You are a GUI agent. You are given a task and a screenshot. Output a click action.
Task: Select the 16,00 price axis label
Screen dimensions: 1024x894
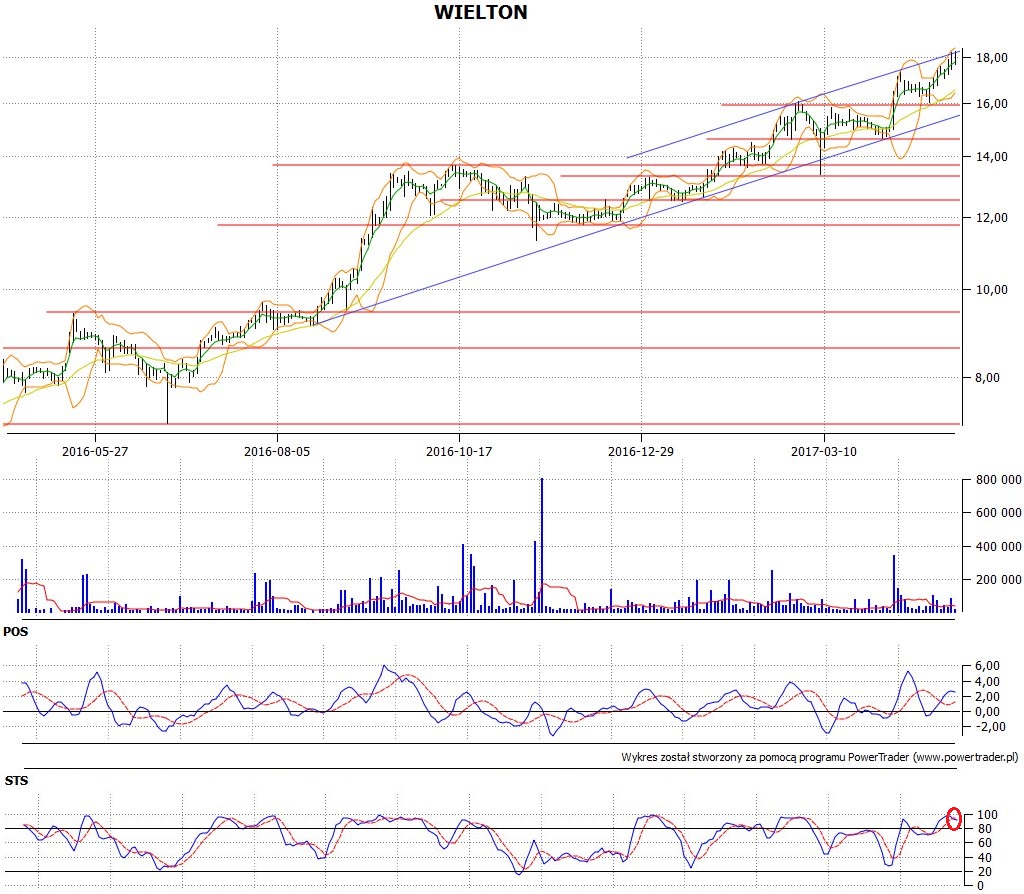(x=991, y=104)
